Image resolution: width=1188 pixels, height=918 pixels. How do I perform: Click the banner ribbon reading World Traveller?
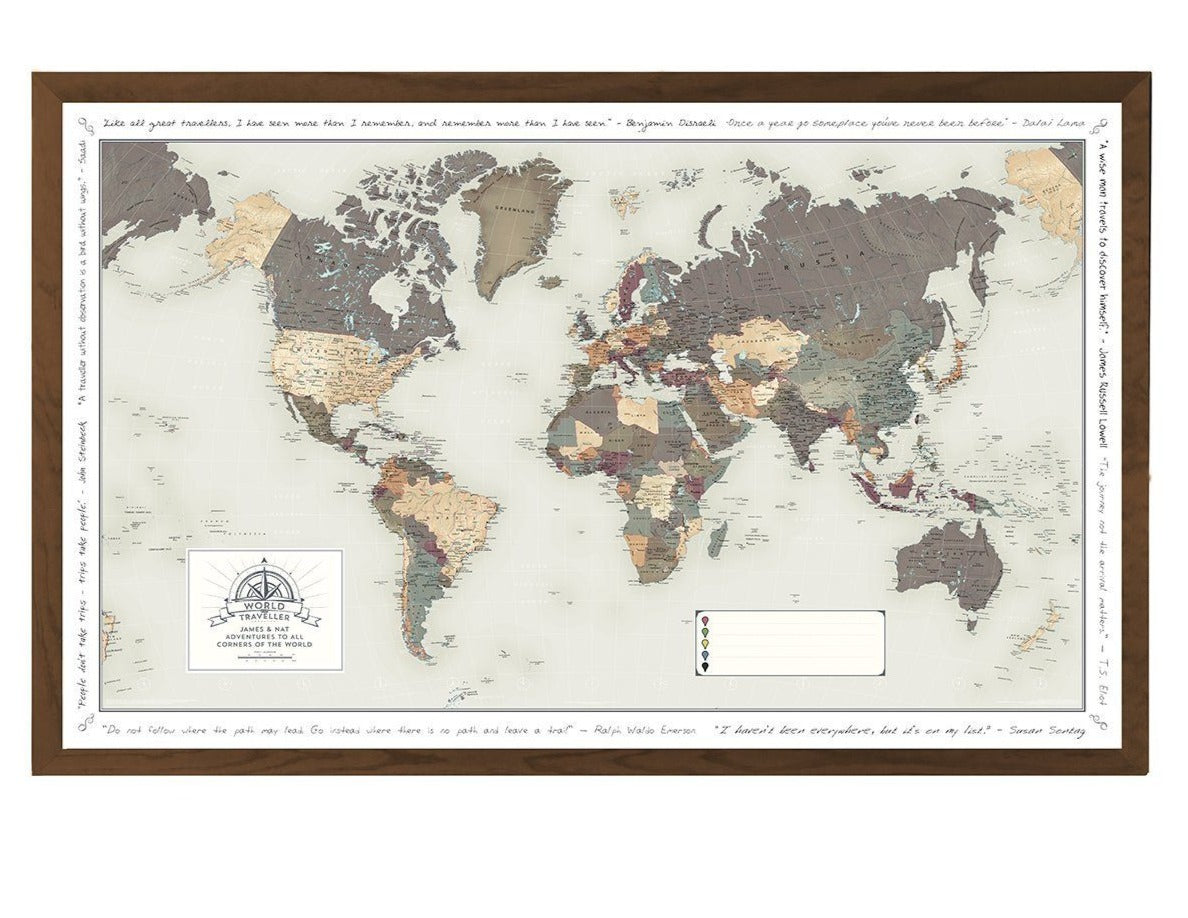point(265,611)
